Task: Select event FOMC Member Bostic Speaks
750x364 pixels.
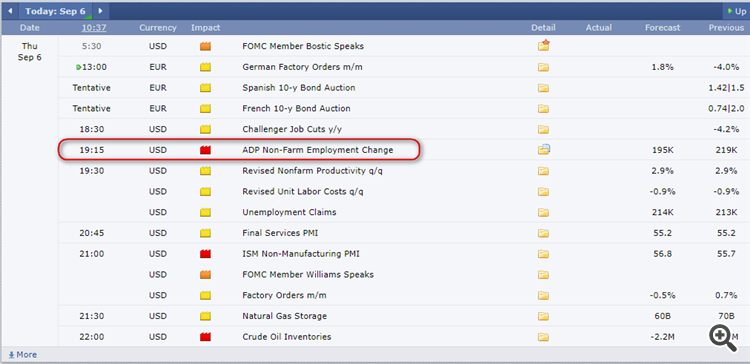Action: click(303, 46)
